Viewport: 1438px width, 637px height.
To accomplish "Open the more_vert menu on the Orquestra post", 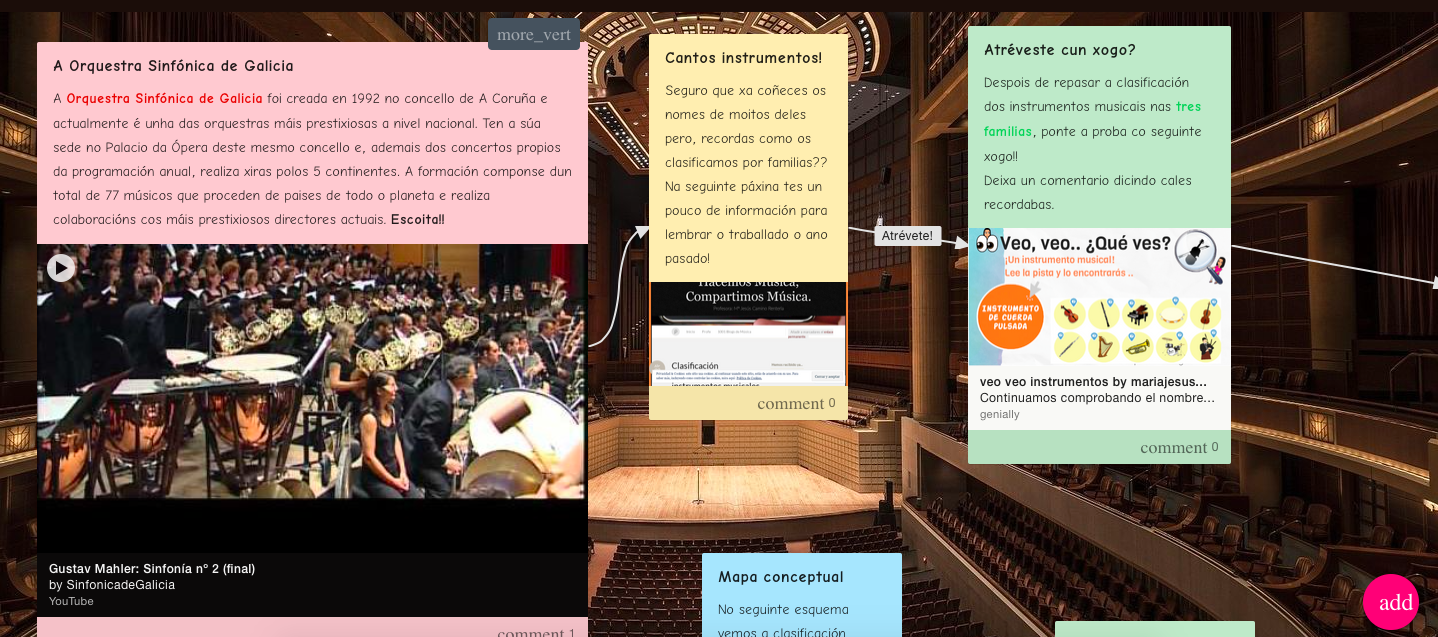I will [534, 34].
